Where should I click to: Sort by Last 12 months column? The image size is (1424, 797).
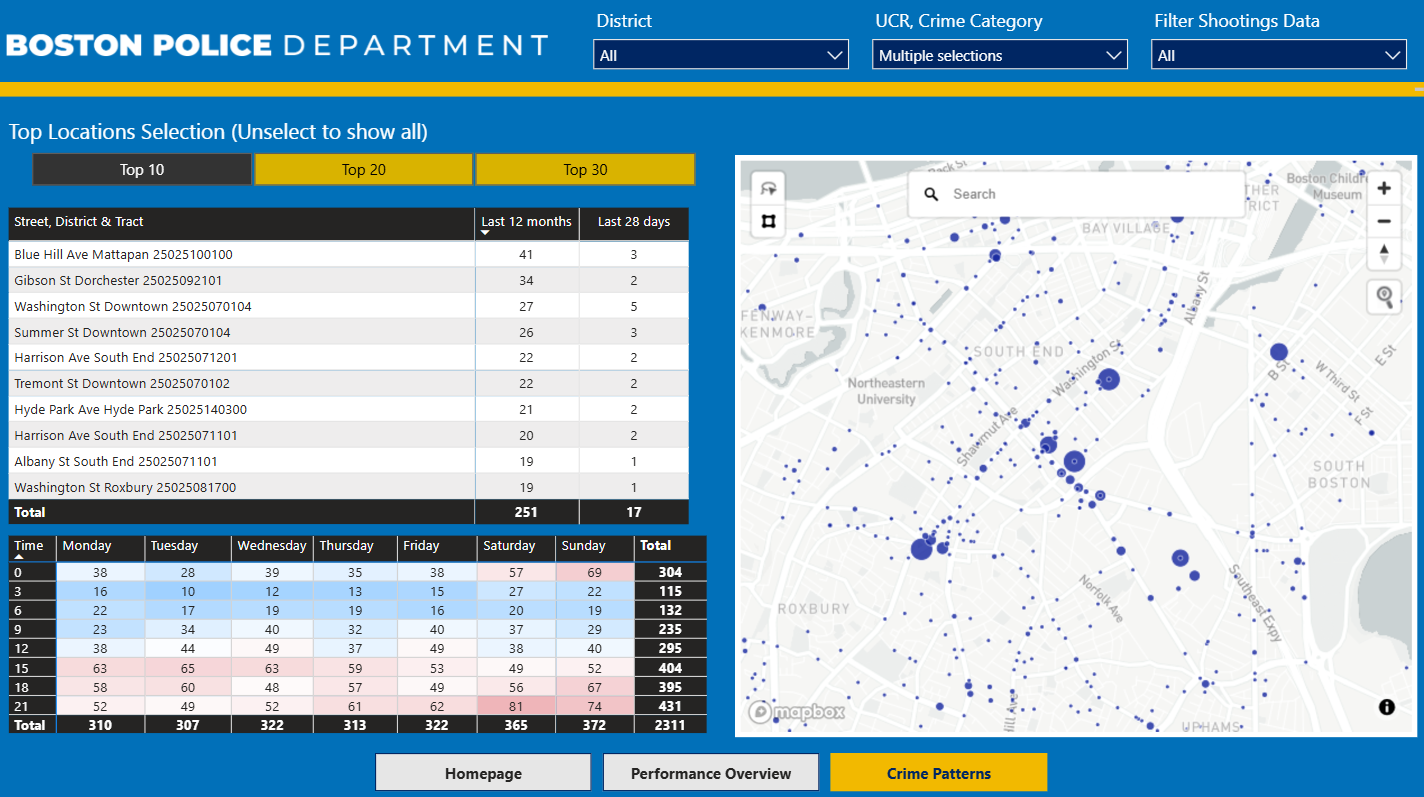coord(527,222)
